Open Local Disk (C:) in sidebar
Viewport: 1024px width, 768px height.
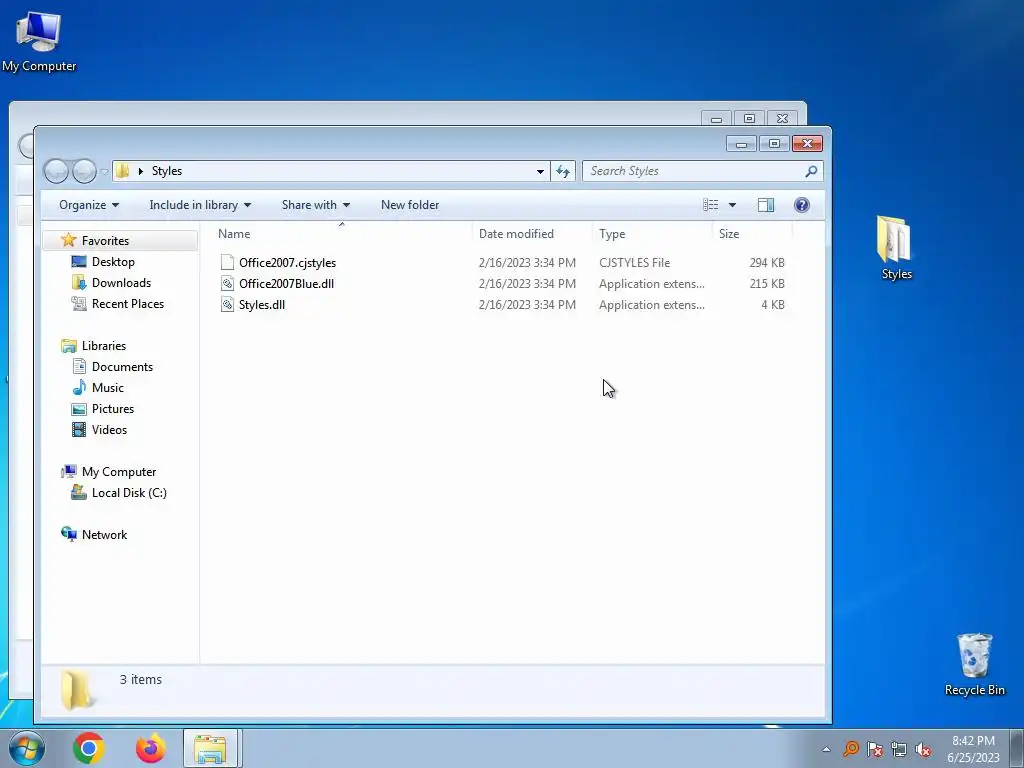coord(129,493)
